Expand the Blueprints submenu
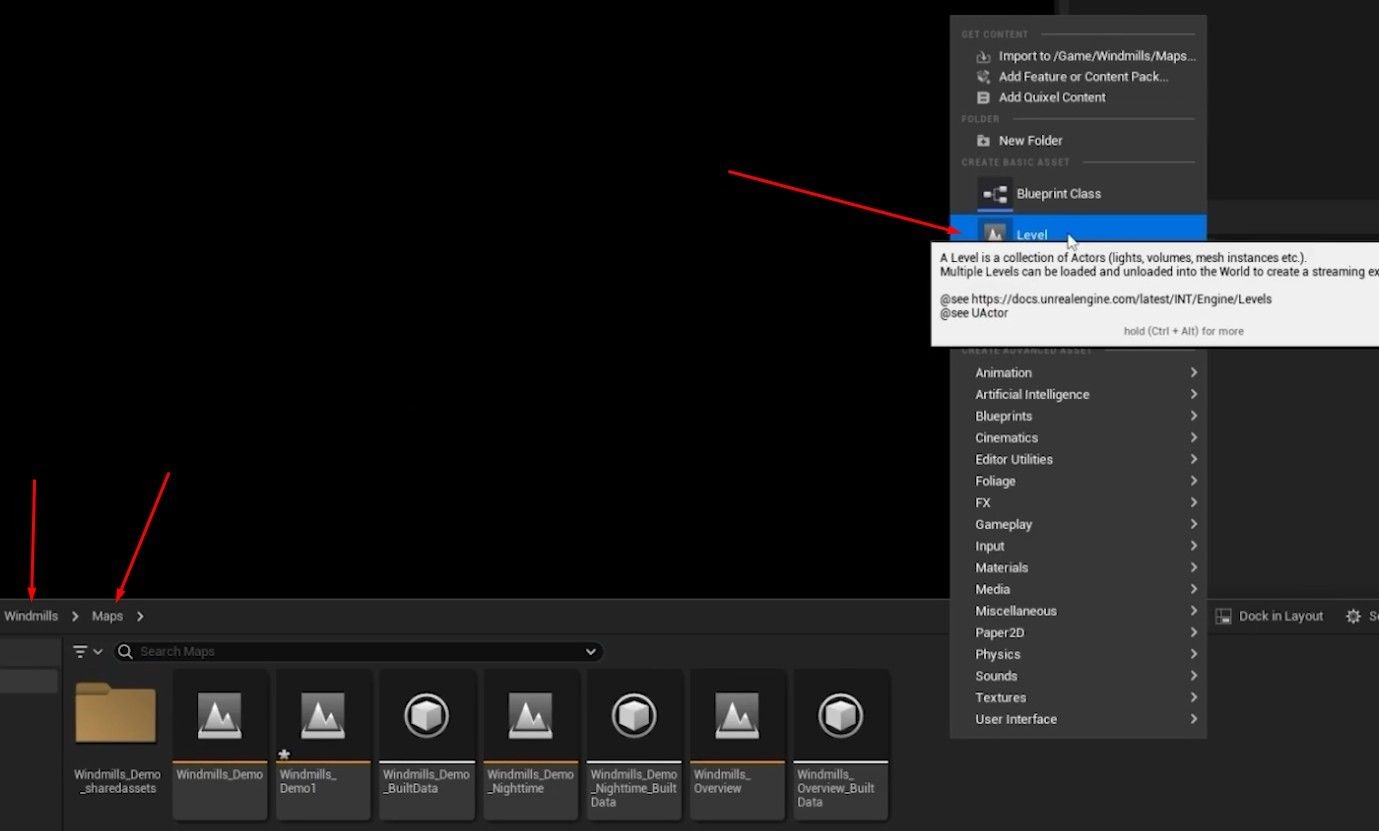Screen dimensions: 1379x831 (1078, 417)
